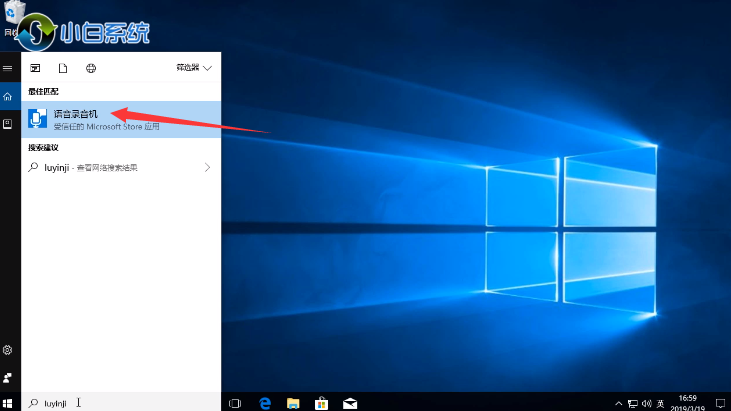This screenshot has height=411, width=731.
Task: Open File Explorer from the taskbar
Action: tap(294, 402)
